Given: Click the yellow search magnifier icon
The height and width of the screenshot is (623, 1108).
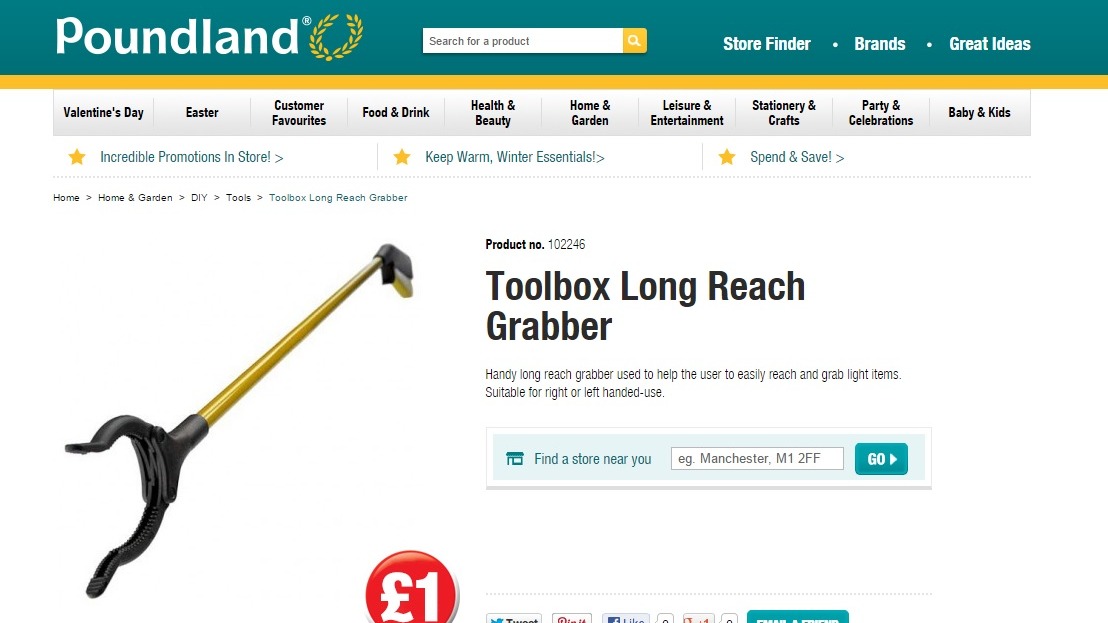Looking at the screenshot, I should 635,41.
